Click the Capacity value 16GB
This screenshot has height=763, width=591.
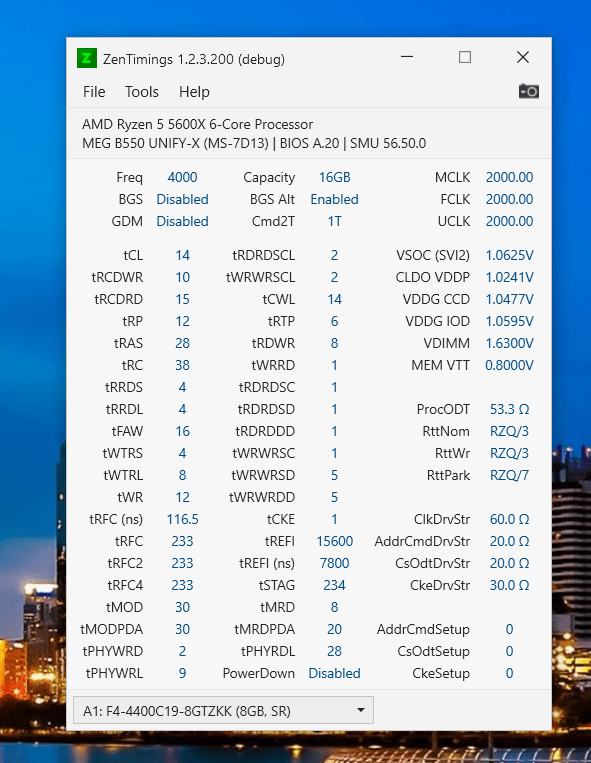click(334, 177)
